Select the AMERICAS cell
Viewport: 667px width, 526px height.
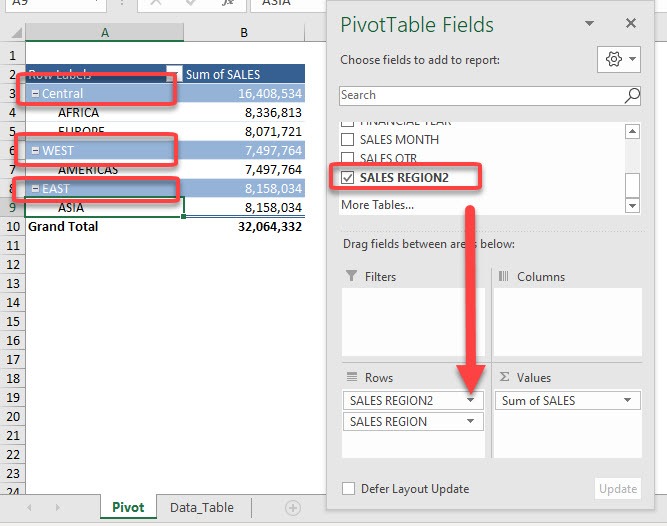tap(105, 170)
